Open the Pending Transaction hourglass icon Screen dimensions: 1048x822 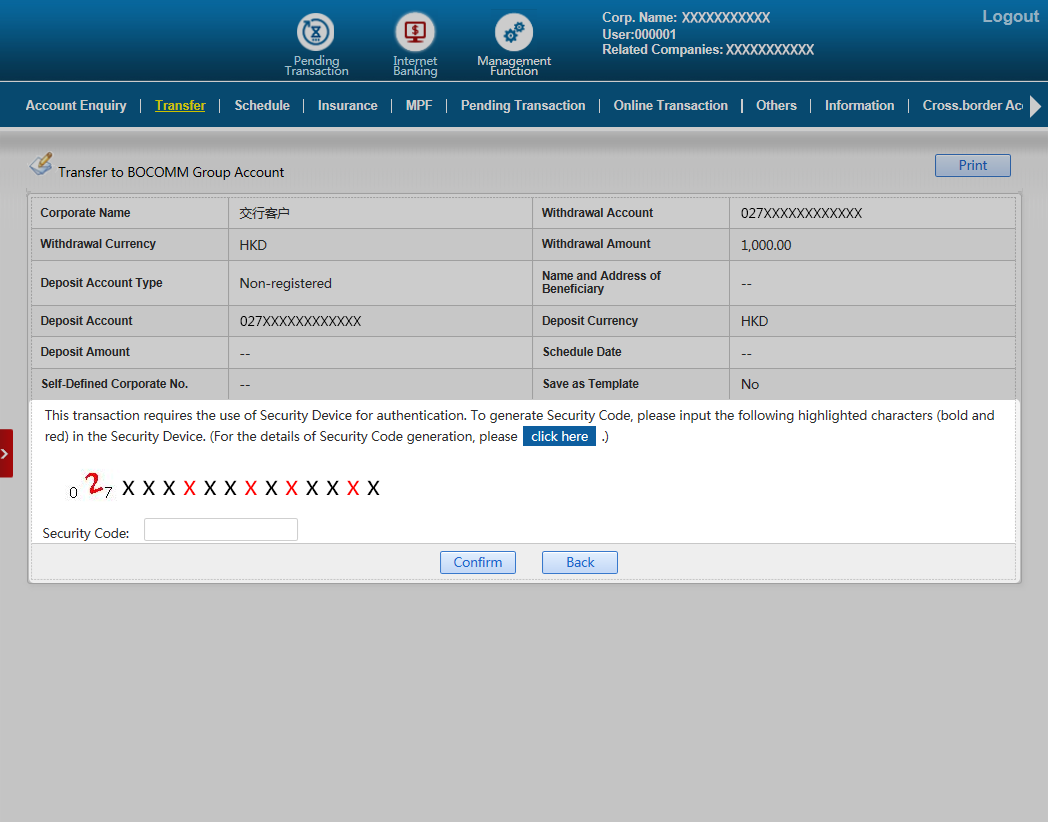[x=315, y=31]
